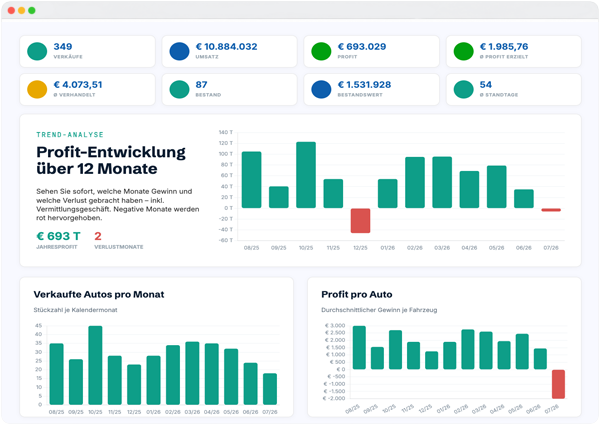Click the 04/26 bar in Profit-Entwicklung chart
Screen dimensions: 600x425
coord(469,189)
